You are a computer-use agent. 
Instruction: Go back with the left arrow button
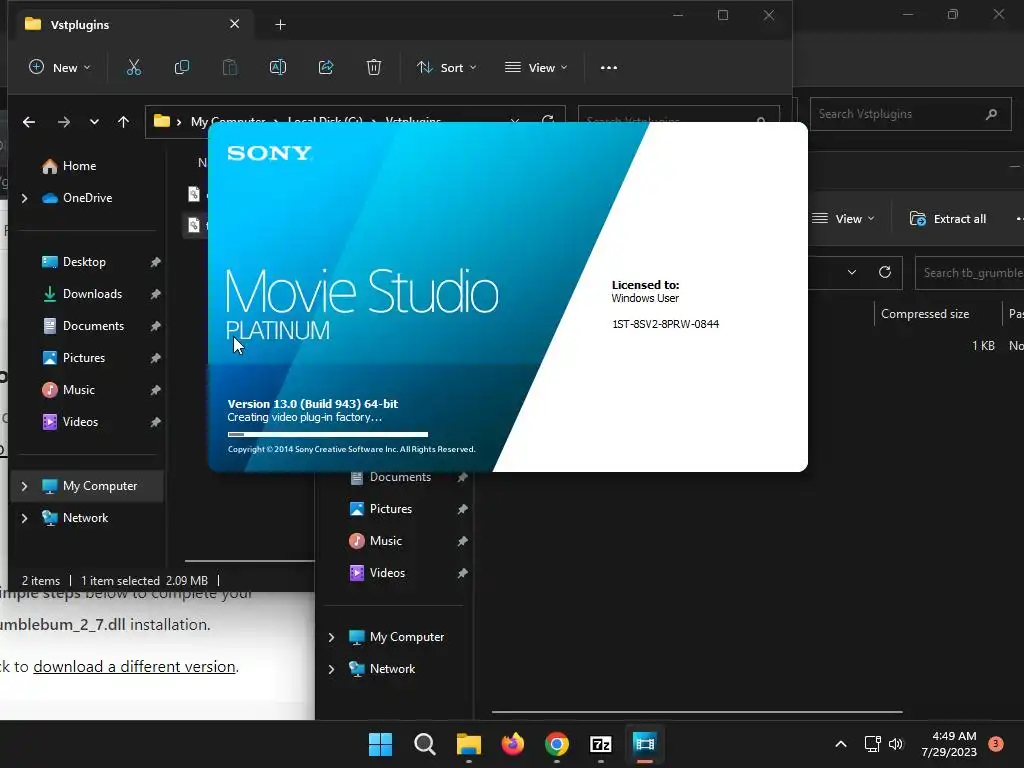(29, 122)
